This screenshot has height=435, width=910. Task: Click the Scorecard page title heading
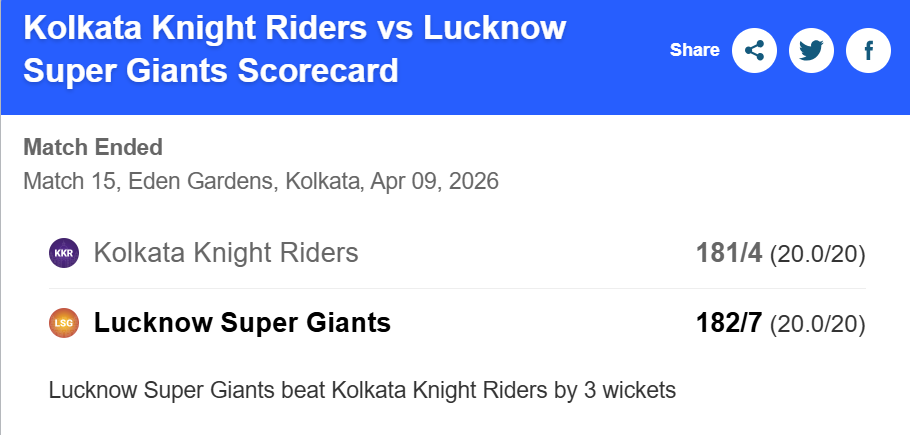(x=294, y=49)
